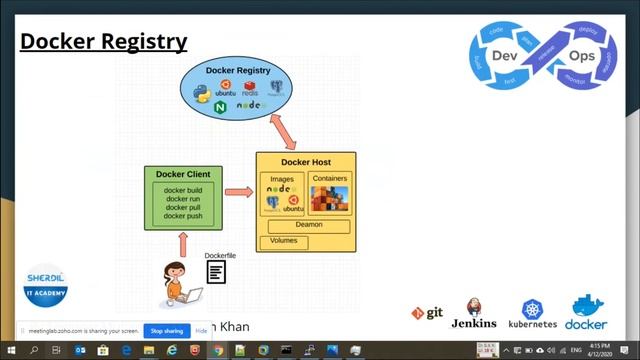This screenshot has width=640, height=360.
Task: Click the shipping containers picture
Action: pyautogui.click(x=330, y=199)
